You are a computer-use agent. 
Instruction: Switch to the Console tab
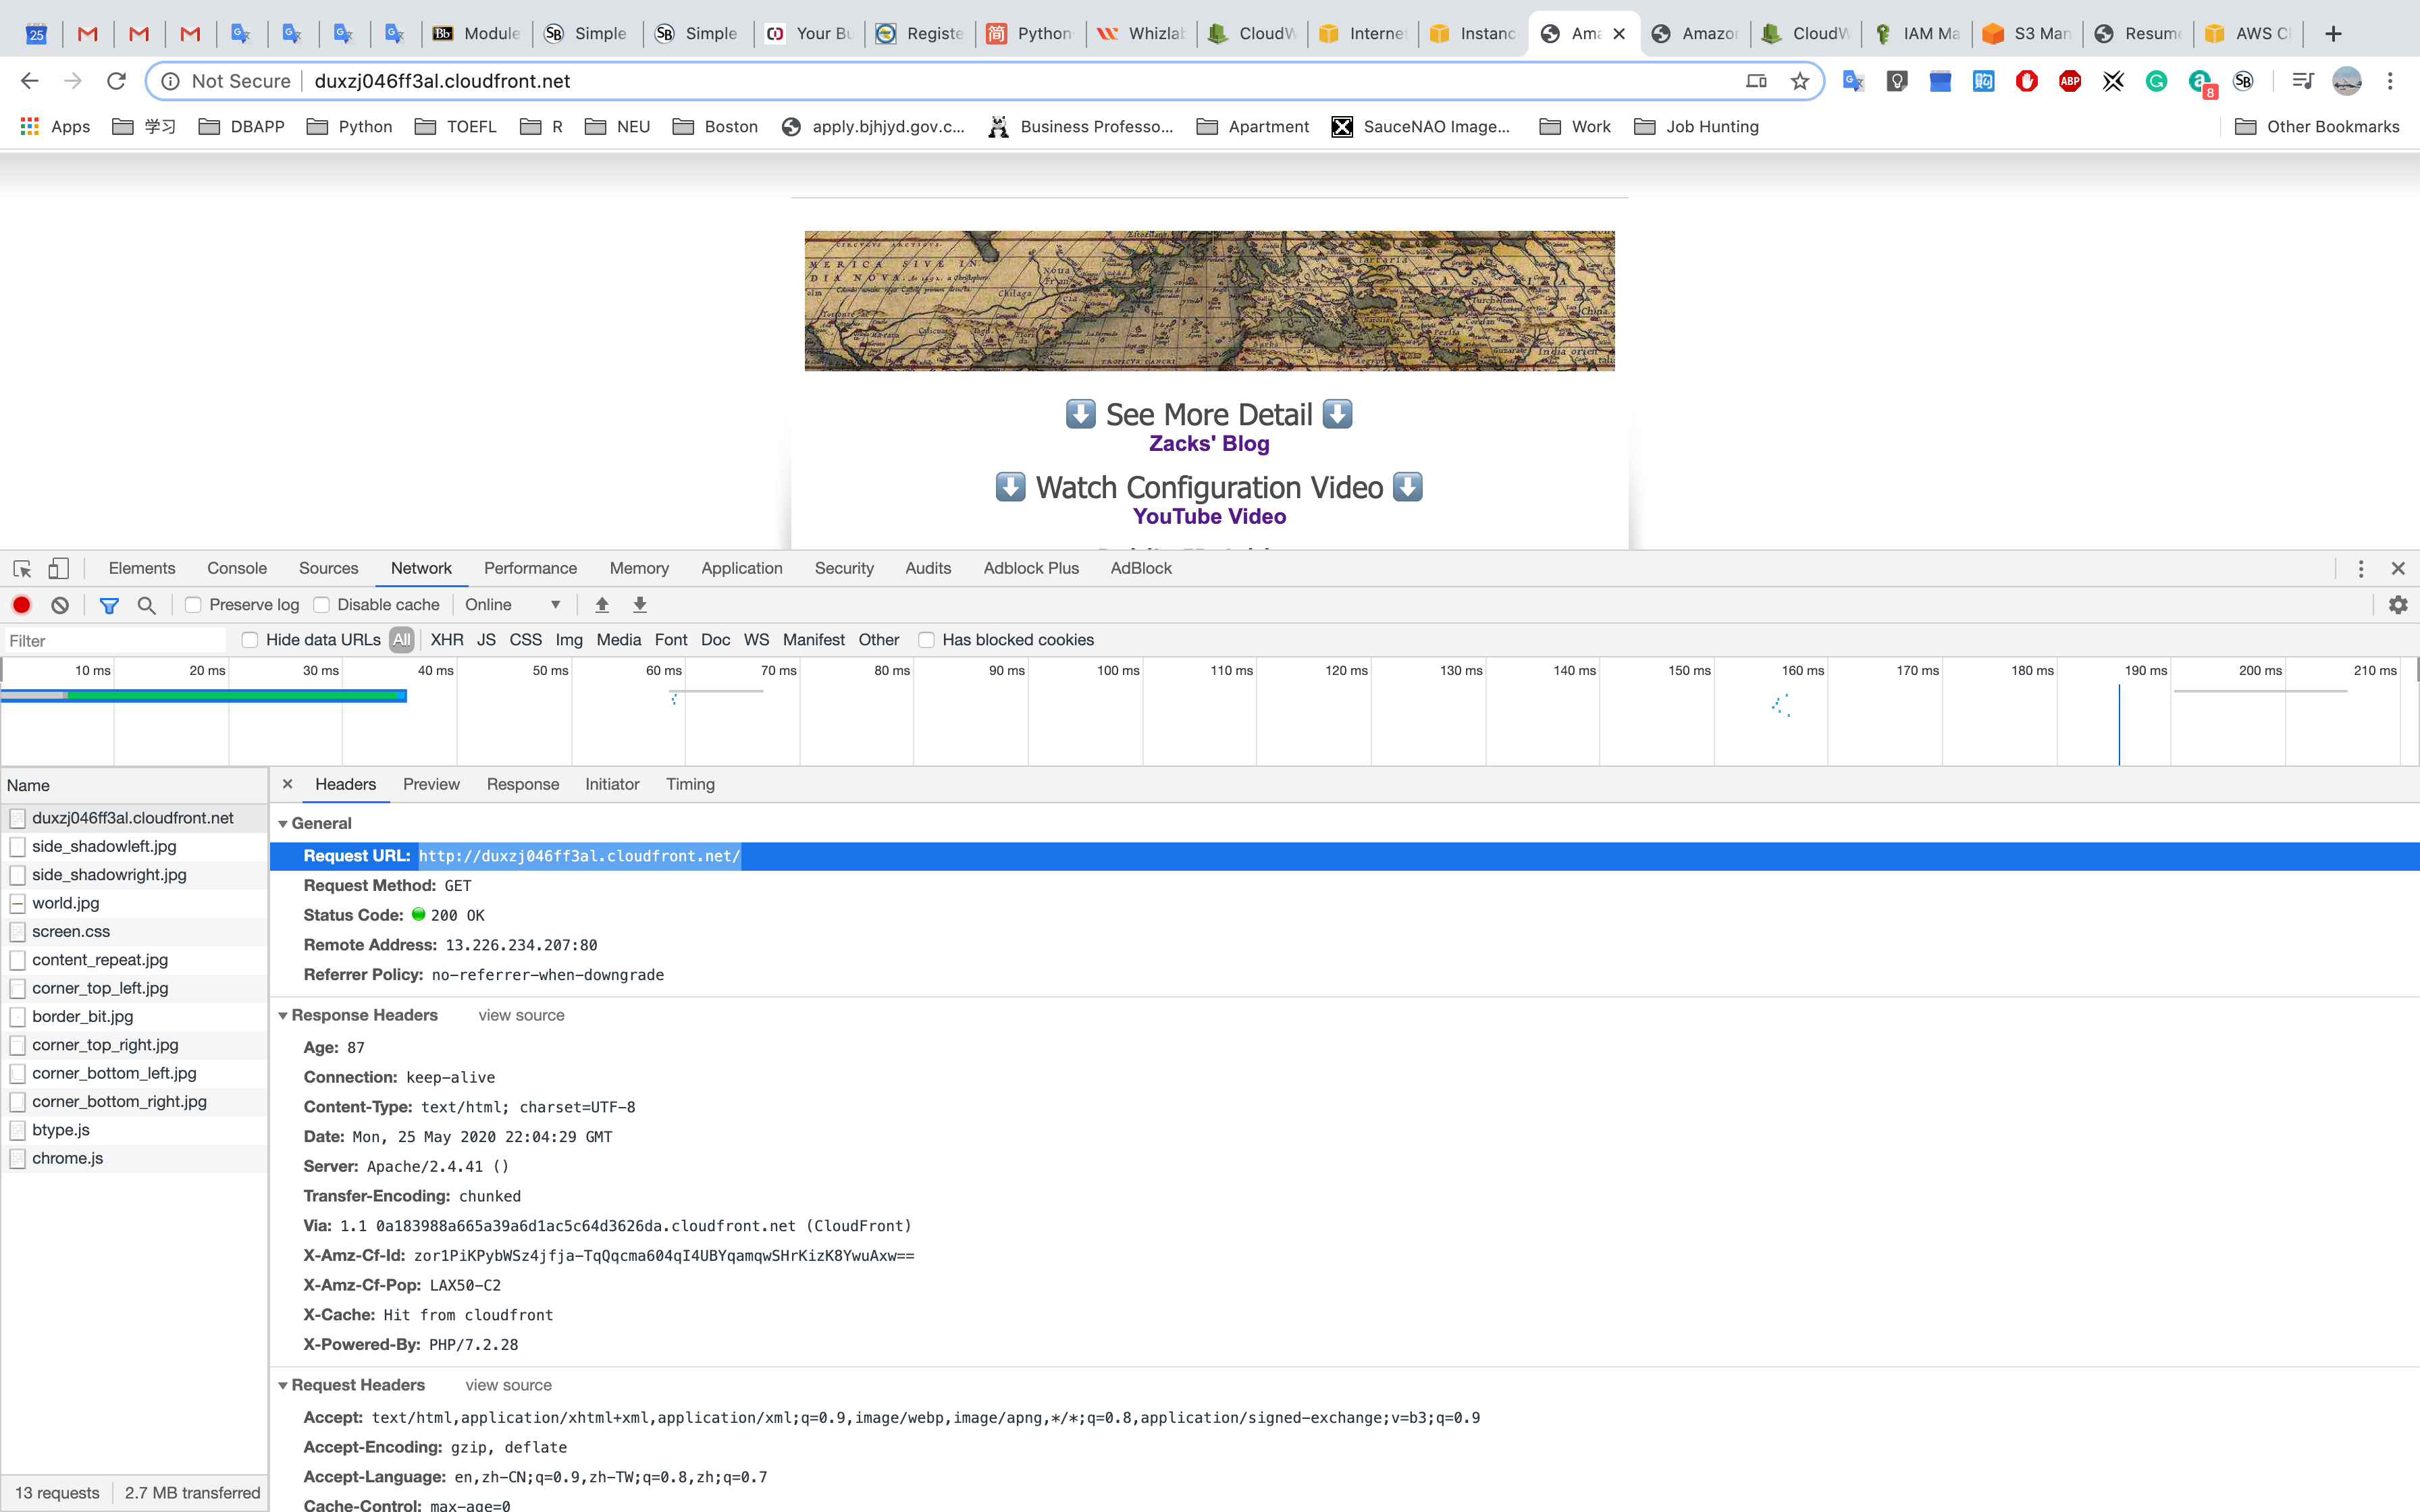coord(236,568)
